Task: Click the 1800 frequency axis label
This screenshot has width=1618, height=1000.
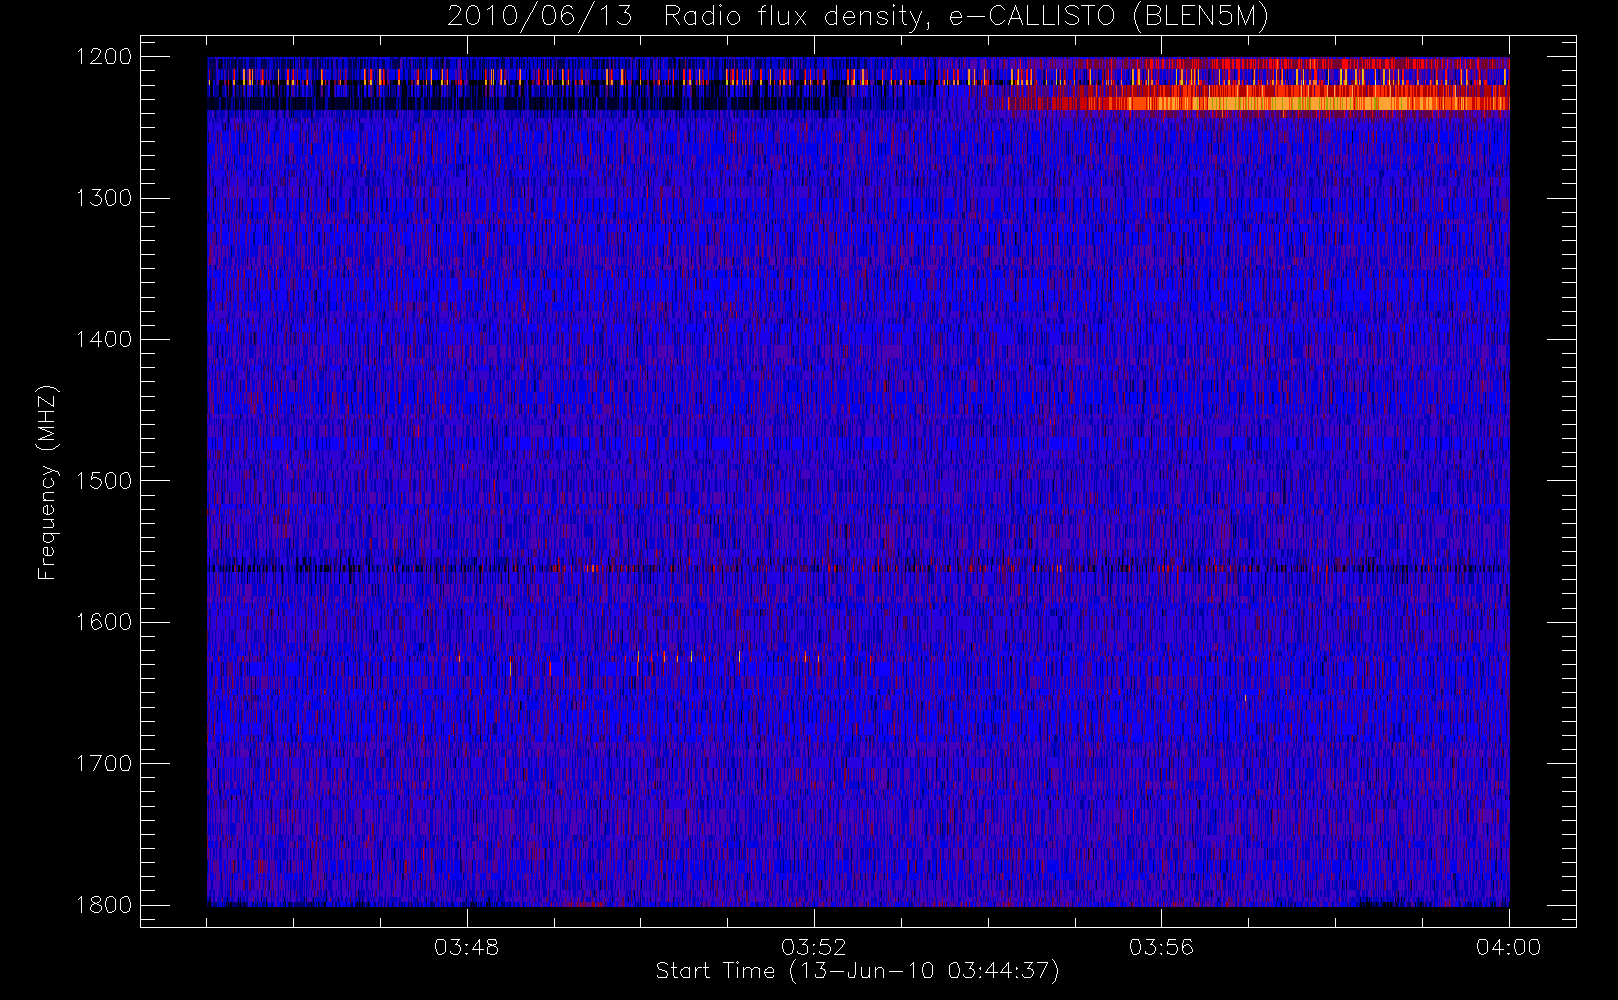Action: (x=104, y=905)
